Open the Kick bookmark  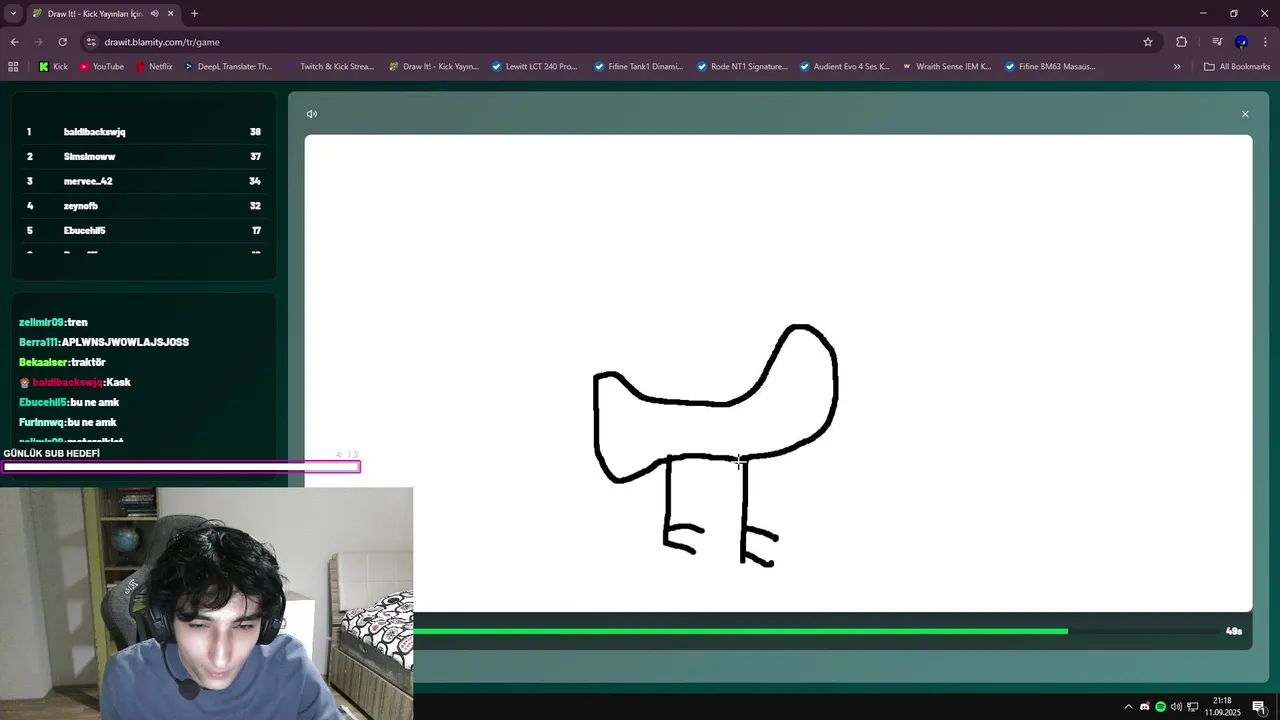(x=54, y=67)
